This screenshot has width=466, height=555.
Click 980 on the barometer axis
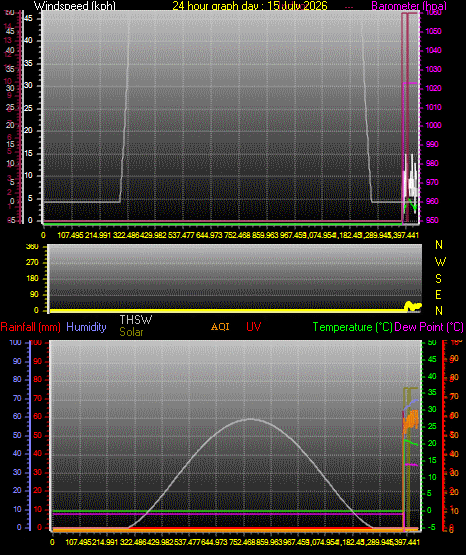point(432,163)
